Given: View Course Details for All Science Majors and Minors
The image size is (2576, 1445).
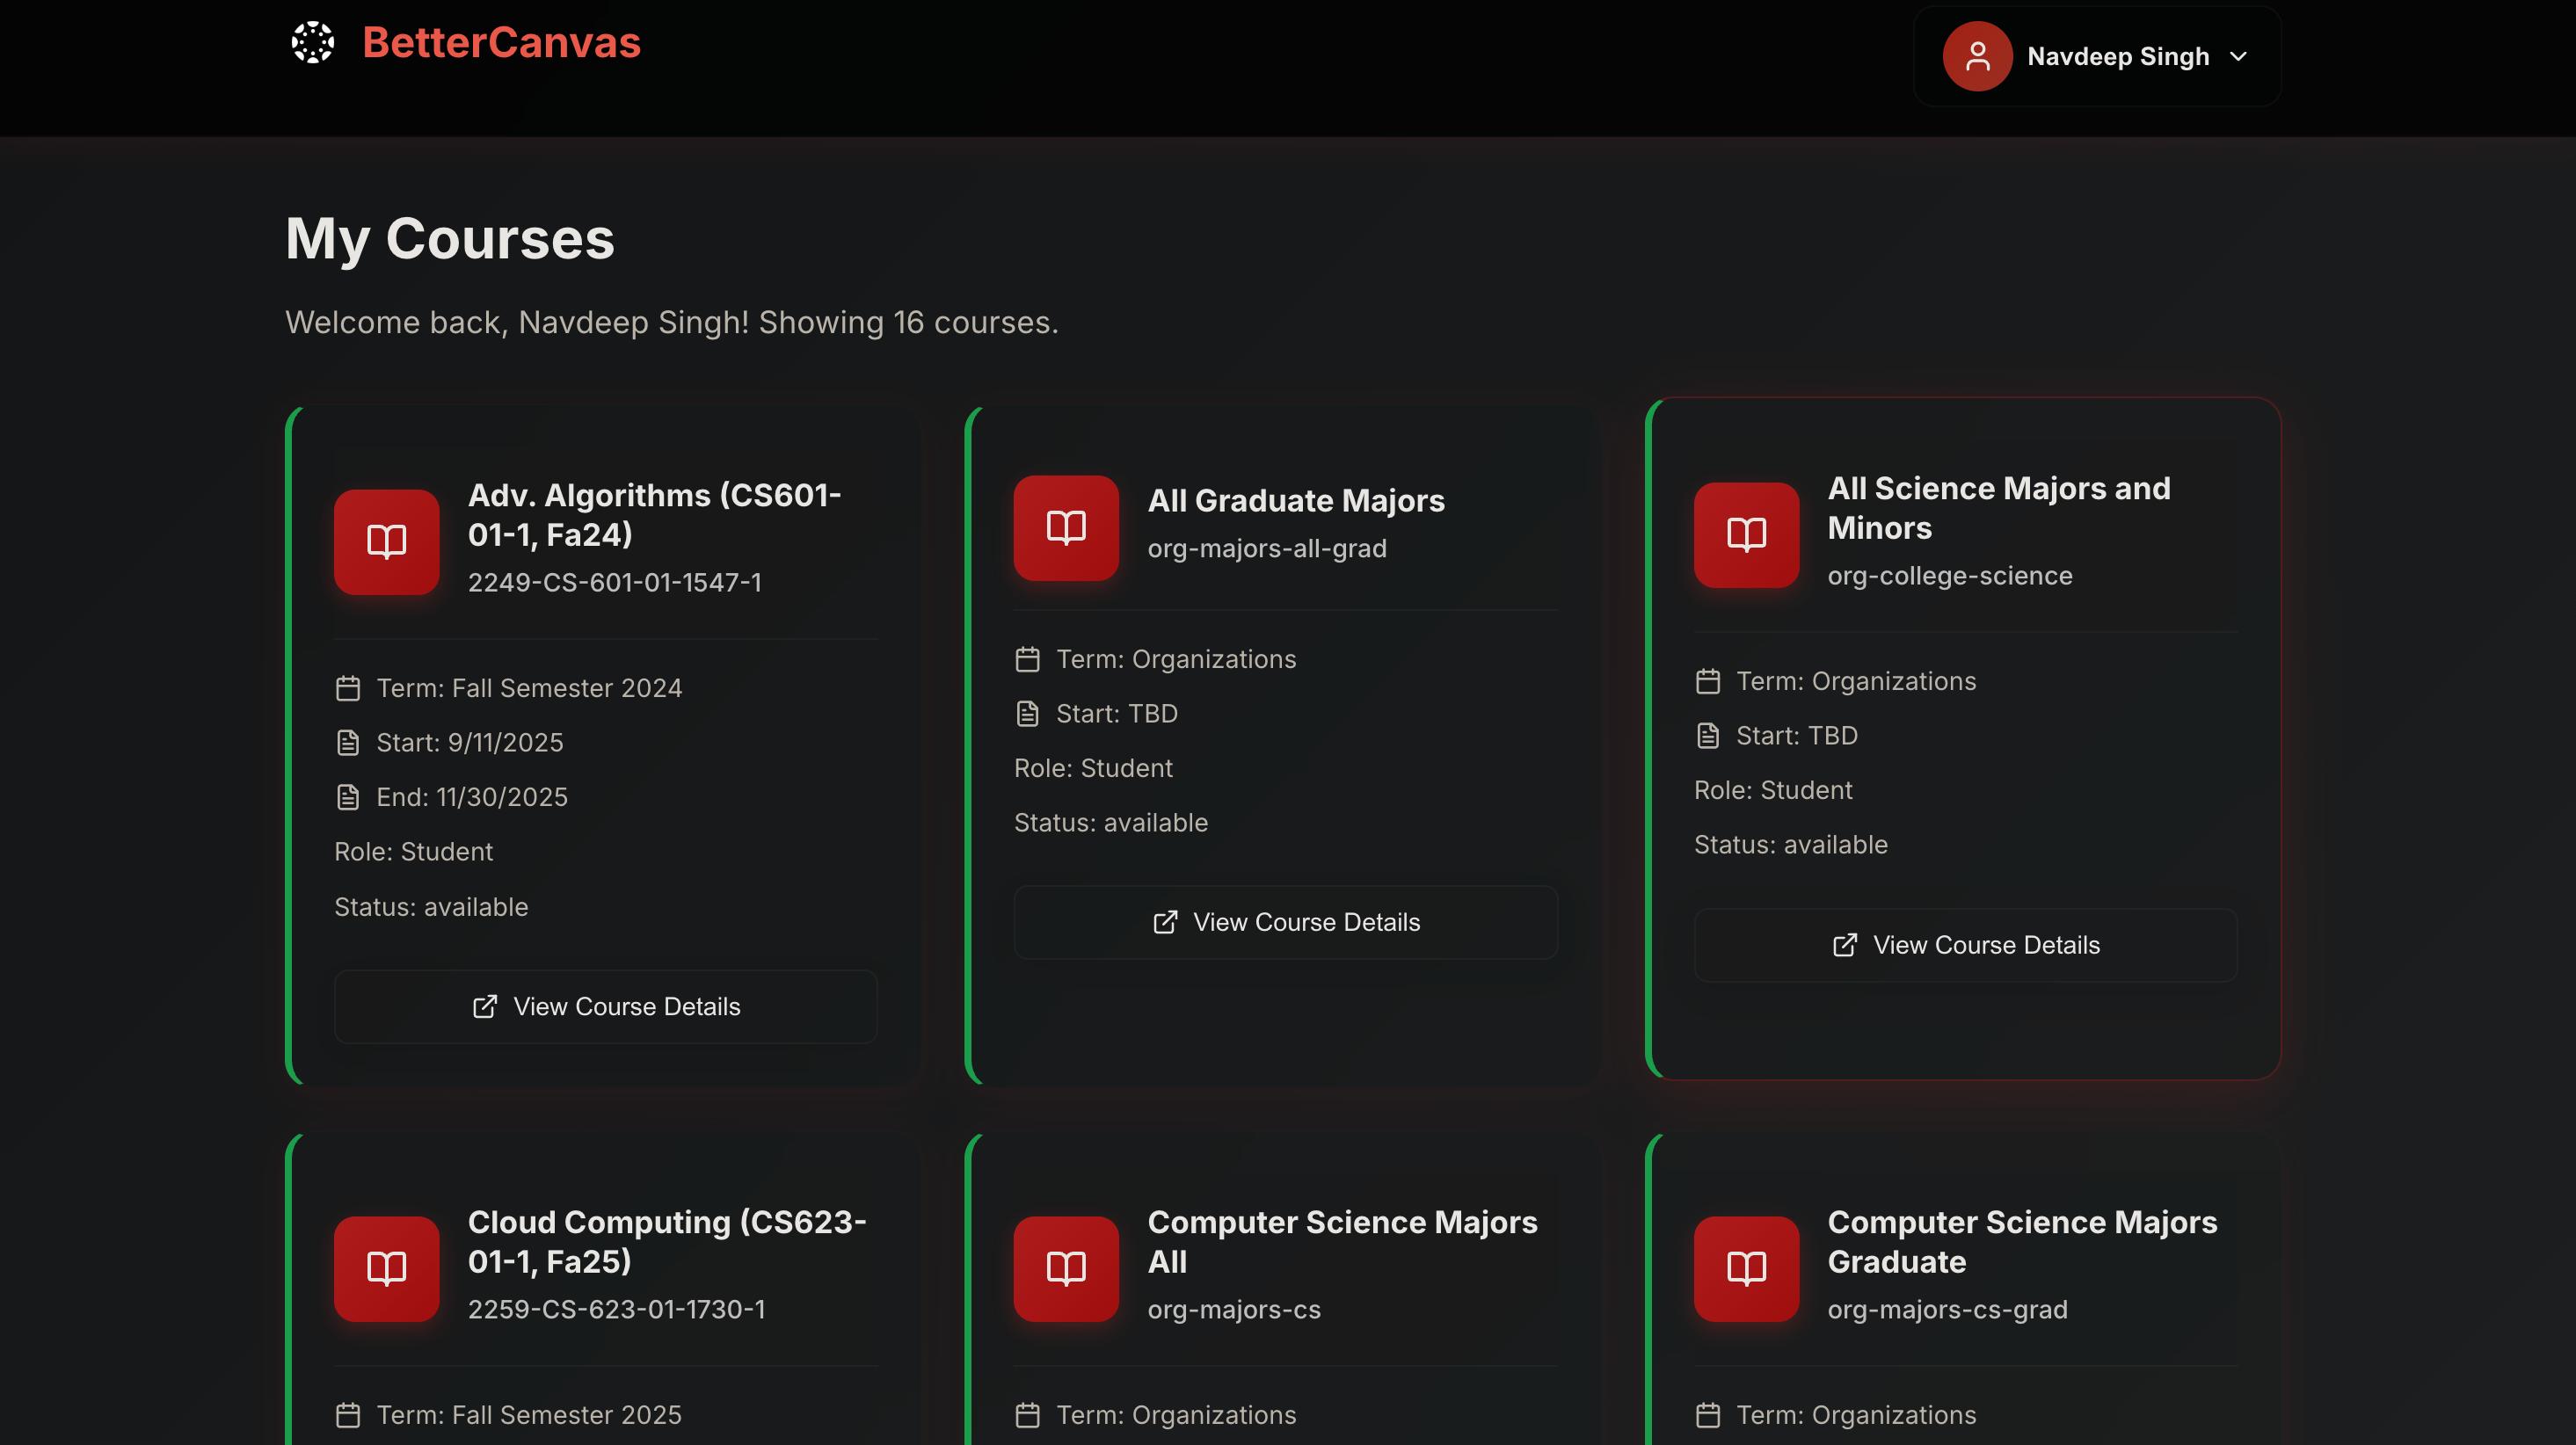Looking at the screenshot, I should tap(1965, 945).
